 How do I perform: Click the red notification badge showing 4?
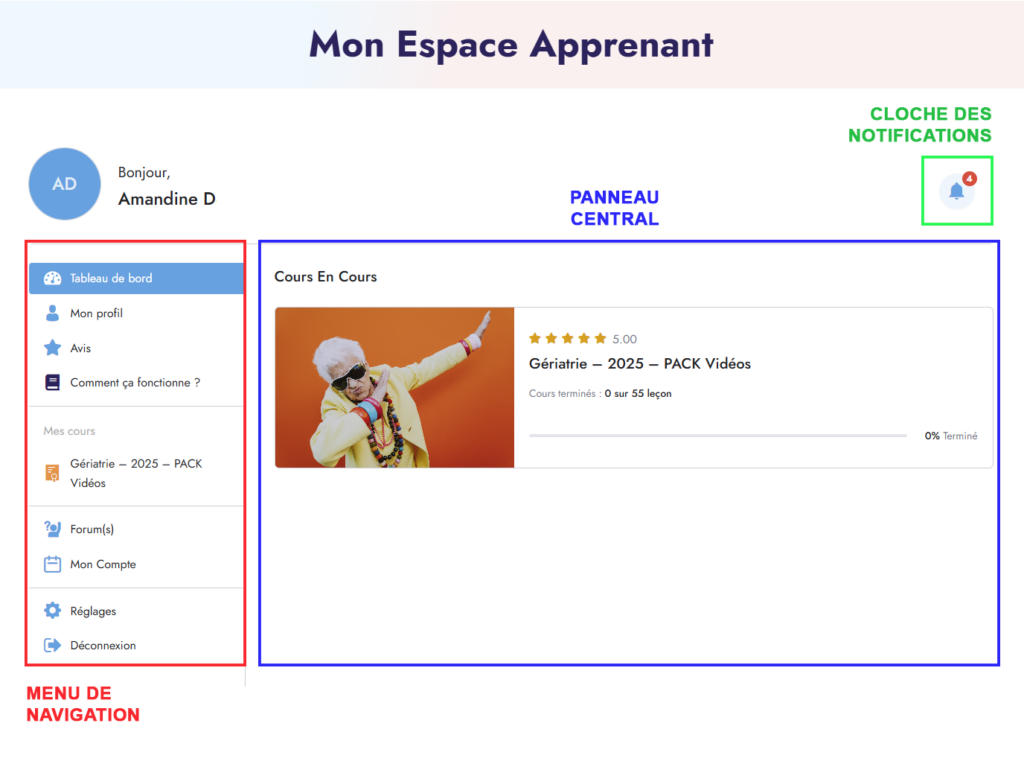coord(969,178)
